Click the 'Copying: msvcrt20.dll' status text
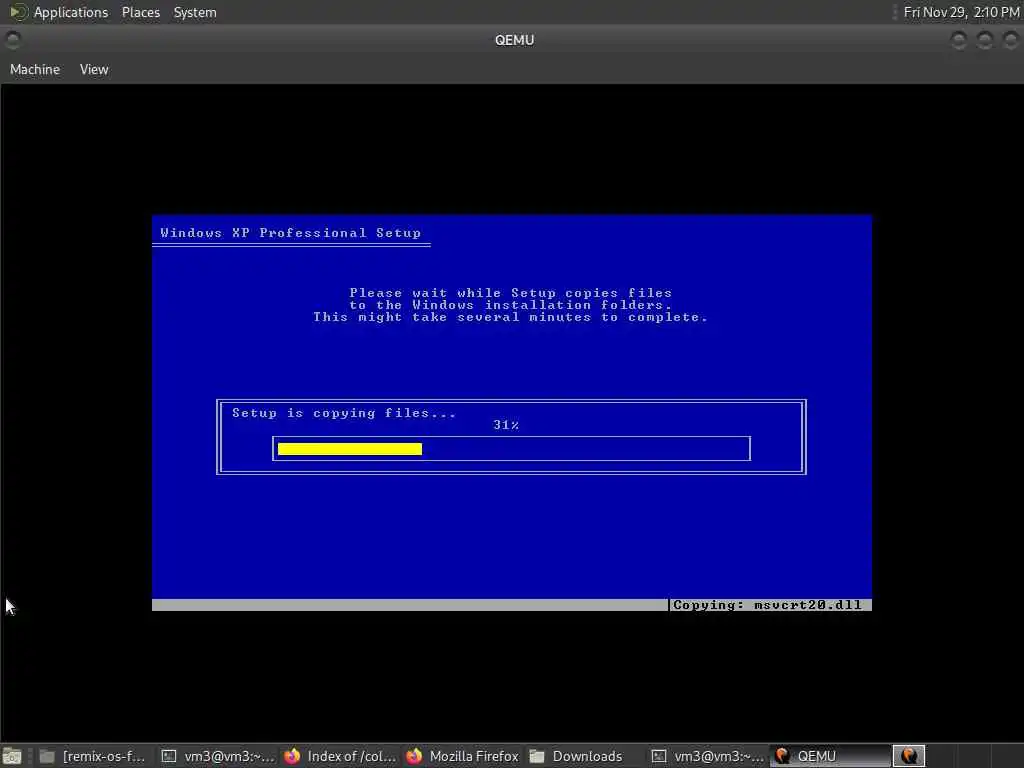Viewport: 1024px width, 768px height. pyautogui.click(x=767, y=605)
